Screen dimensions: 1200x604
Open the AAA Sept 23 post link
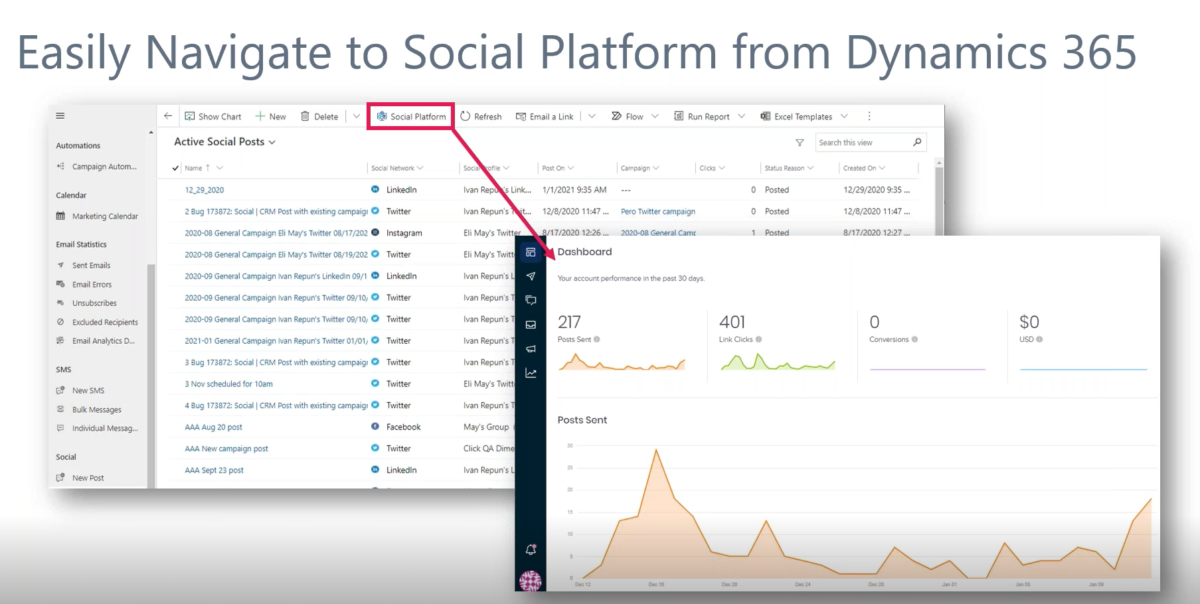[214, 470]
